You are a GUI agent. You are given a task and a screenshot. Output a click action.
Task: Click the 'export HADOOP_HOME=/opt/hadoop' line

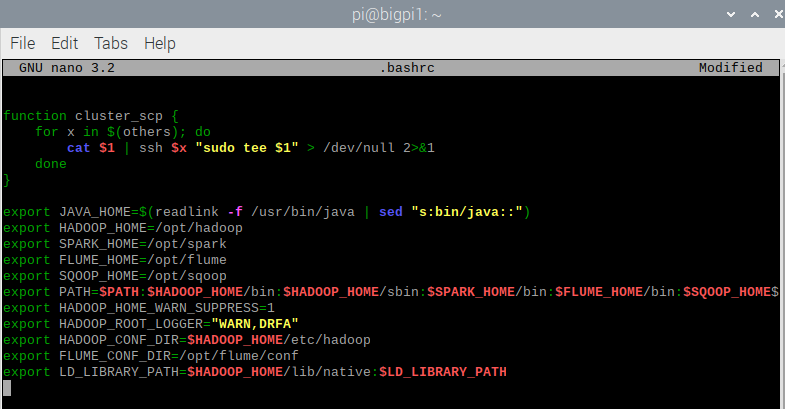pyautogui.click(x=123, y=228)
